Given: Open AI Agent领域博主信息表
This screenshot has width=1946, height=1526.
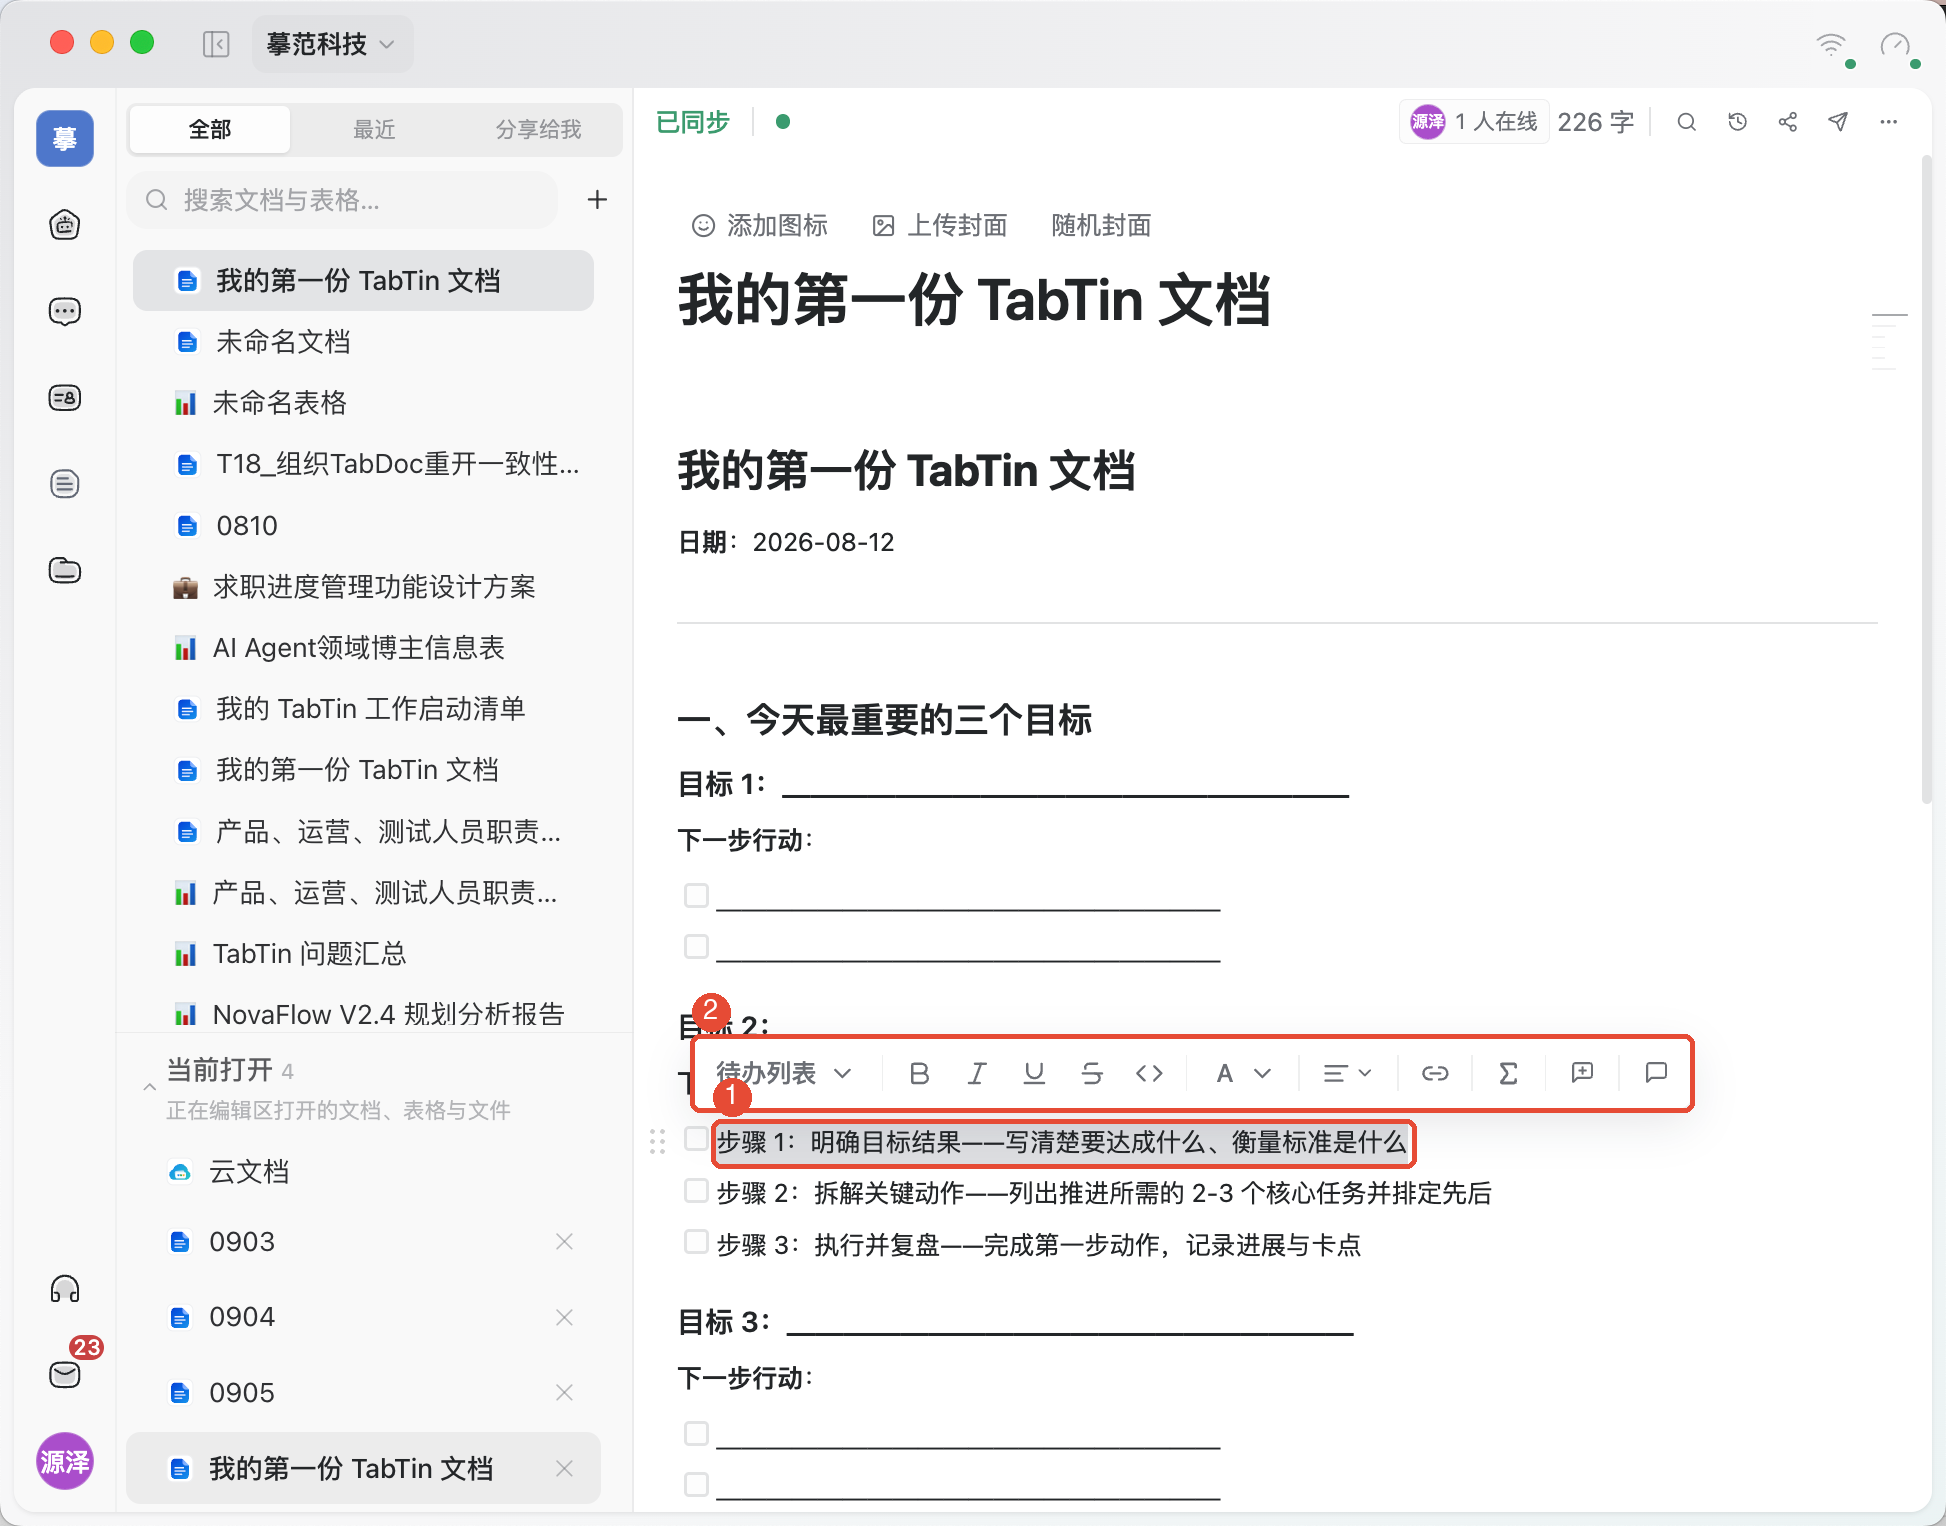Looking at the screenshot, I should [x=363, y=648].
